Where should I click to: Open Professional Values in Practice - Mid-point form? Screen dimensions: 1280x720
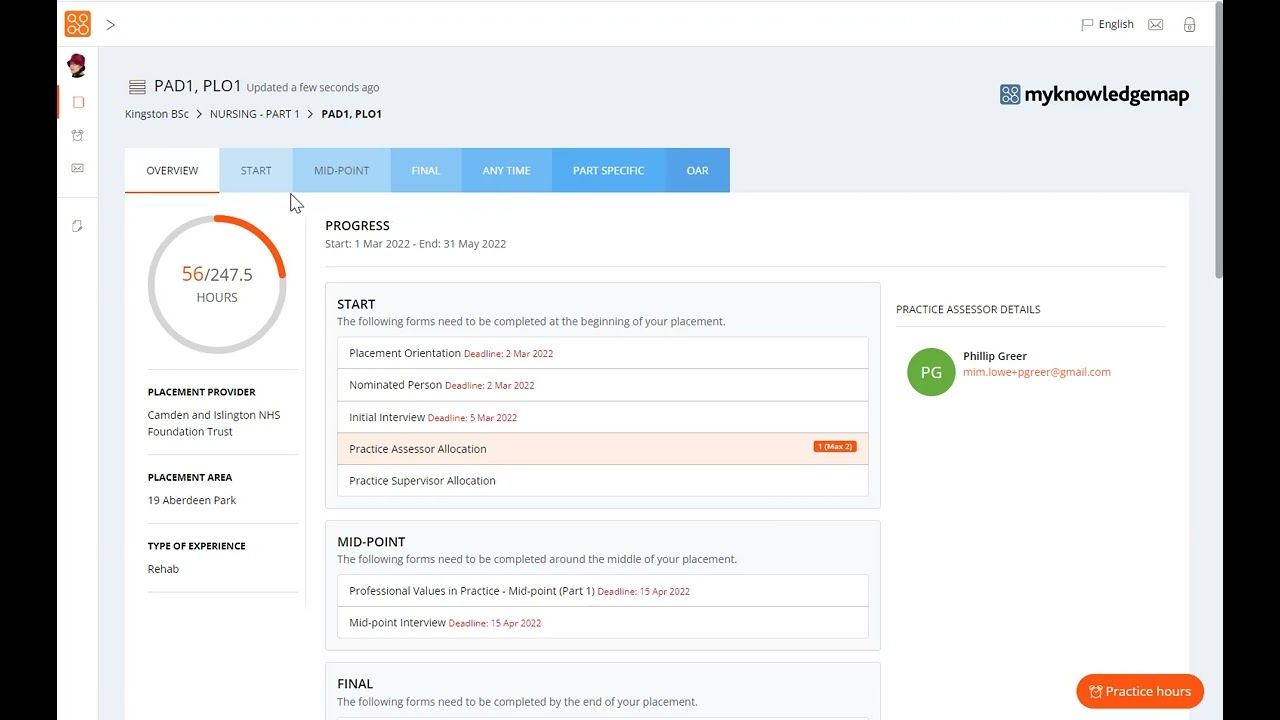coord(603,591)
